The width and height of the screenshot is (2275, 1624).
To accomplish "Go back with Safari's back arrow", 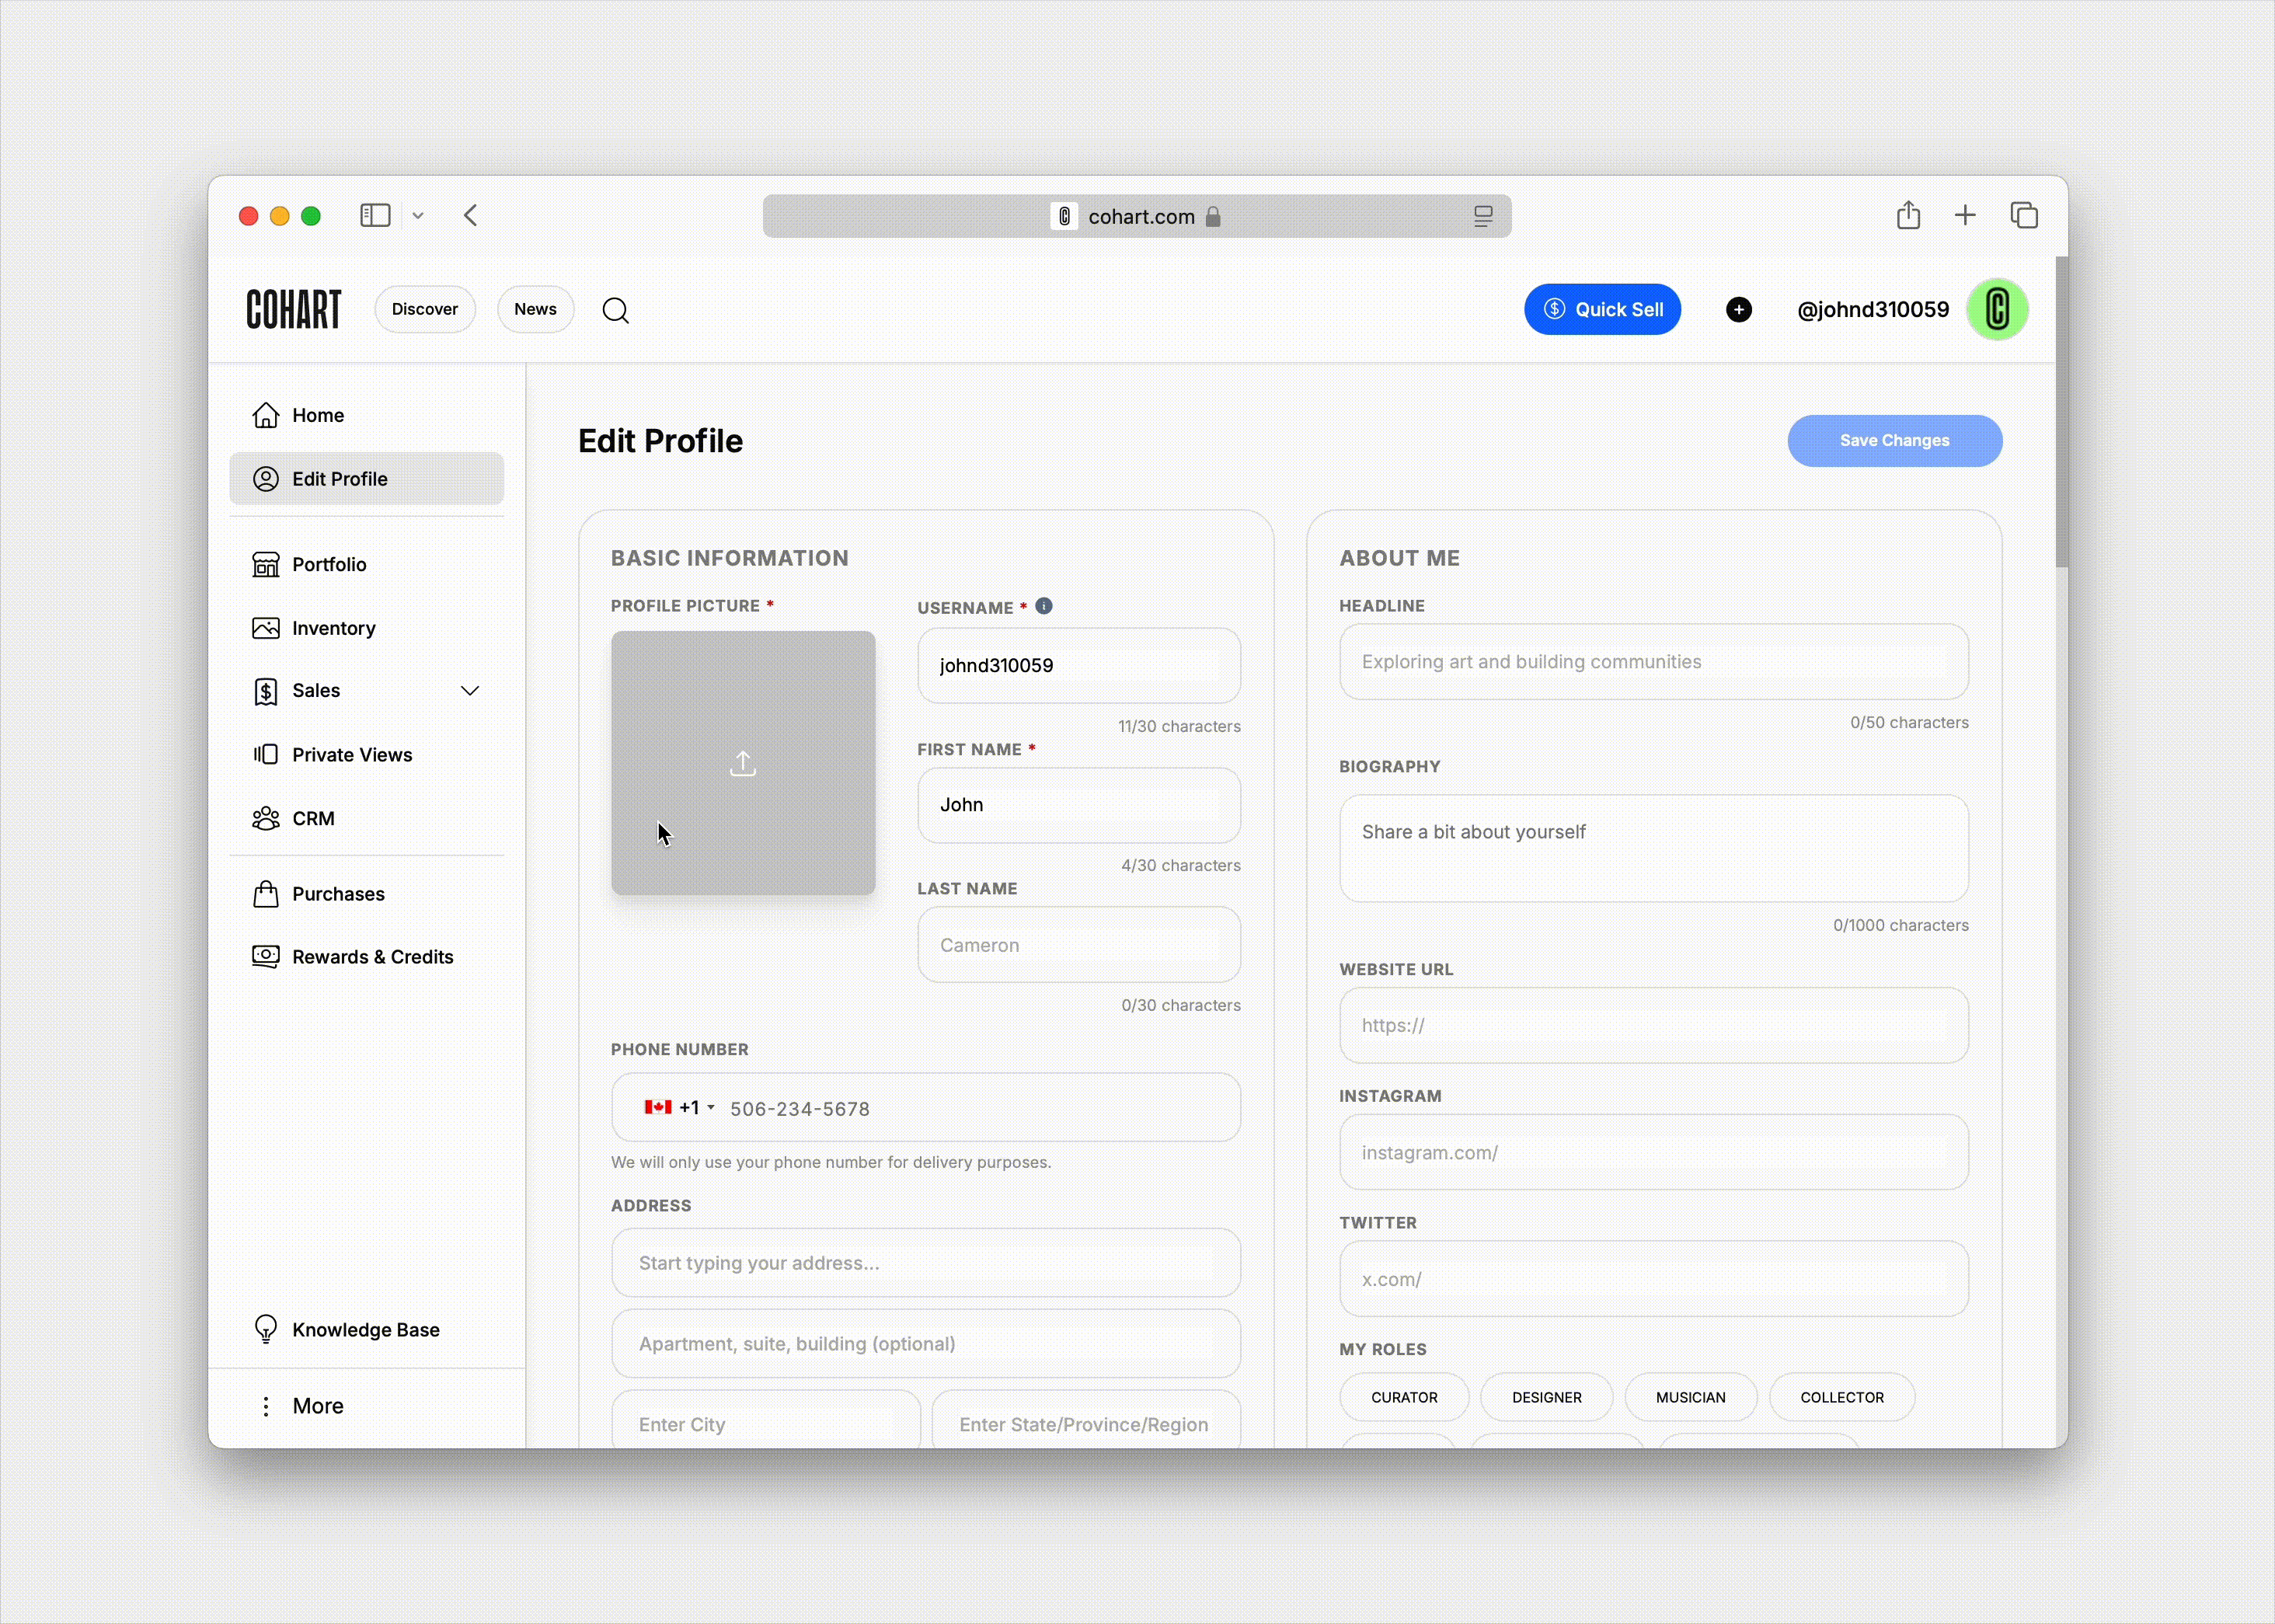I will (x=471, y=215).
